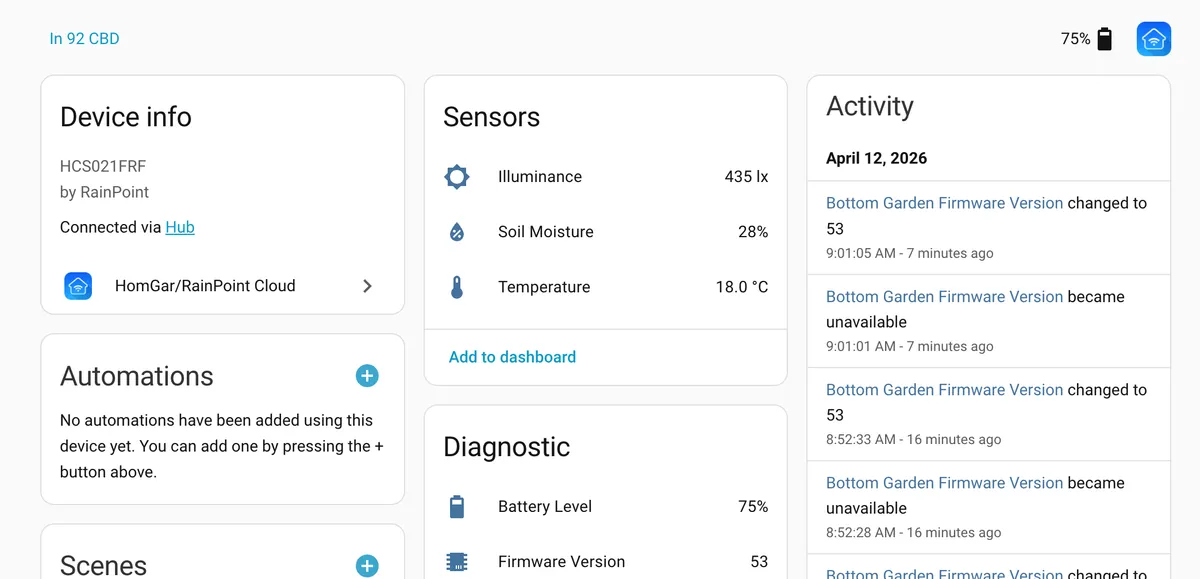Open the Firmware Version link logged at 8:52:28 AM
The image size is (1200, 579).
coord(944,483)
